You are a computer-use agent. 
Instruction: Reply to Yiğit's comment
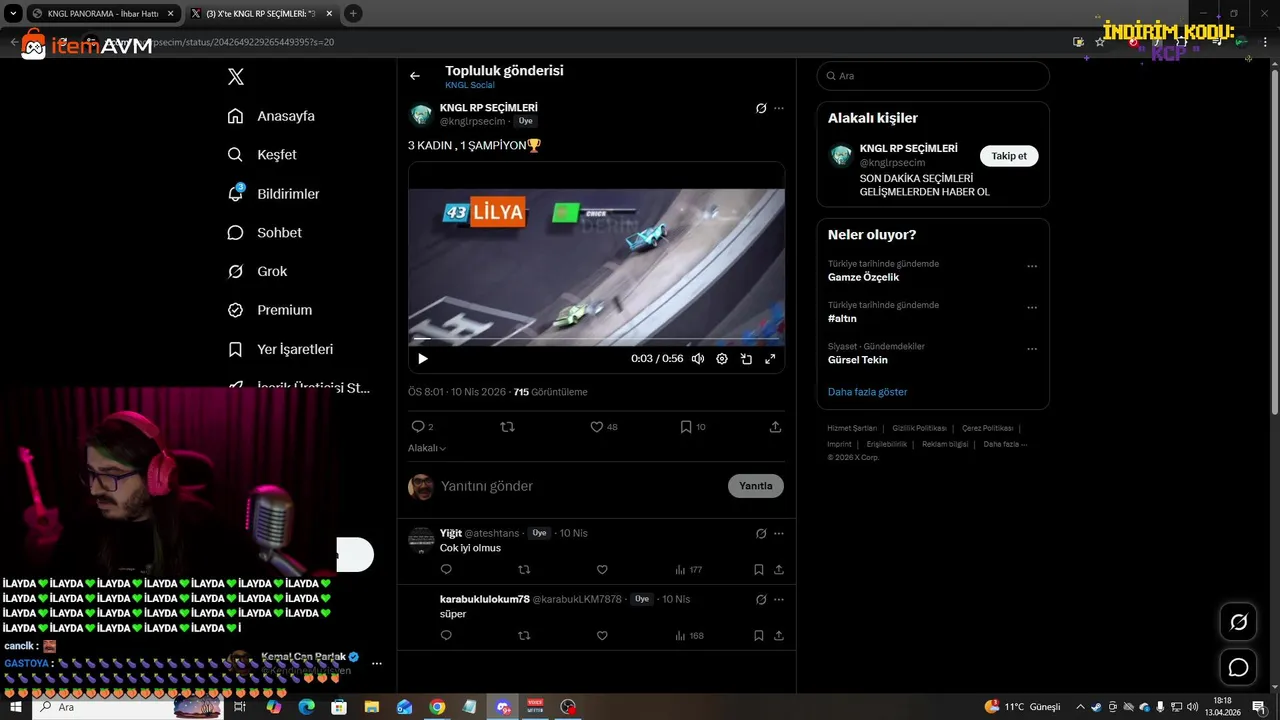446,570
